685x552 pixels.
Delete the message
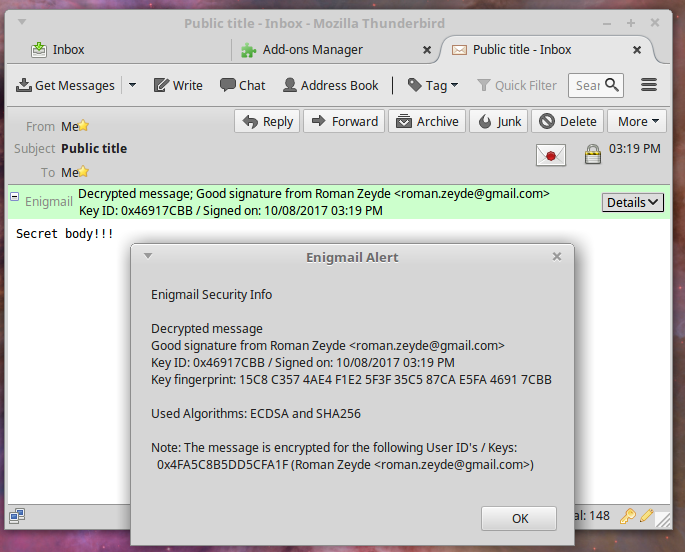[567, 121]
